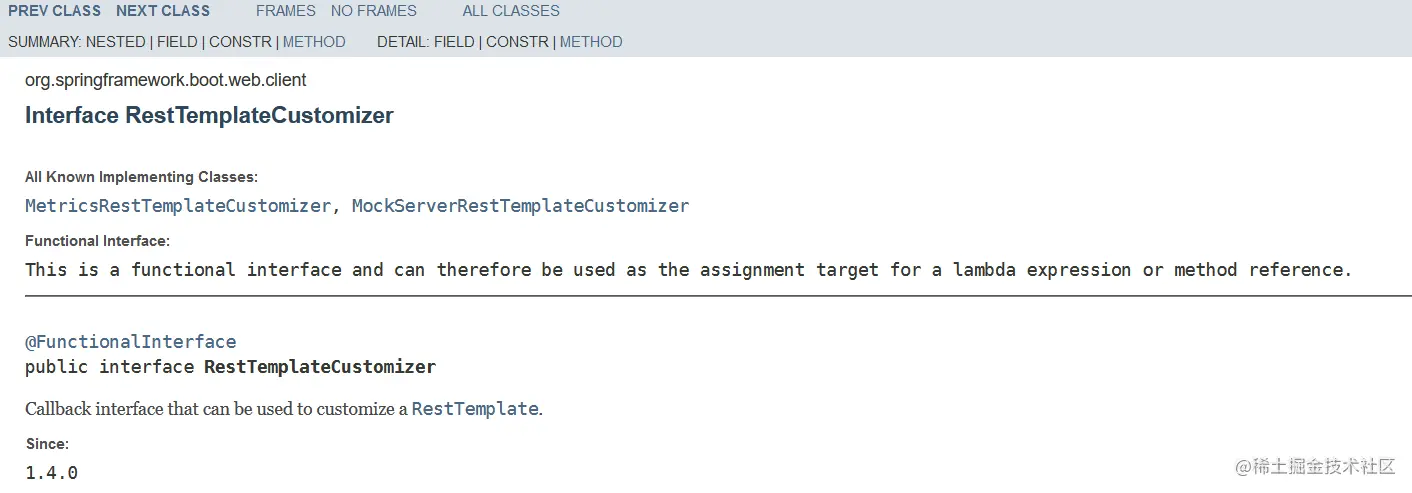
Task: Click the 1.4.0 version under Since
Action: (52, 473)
